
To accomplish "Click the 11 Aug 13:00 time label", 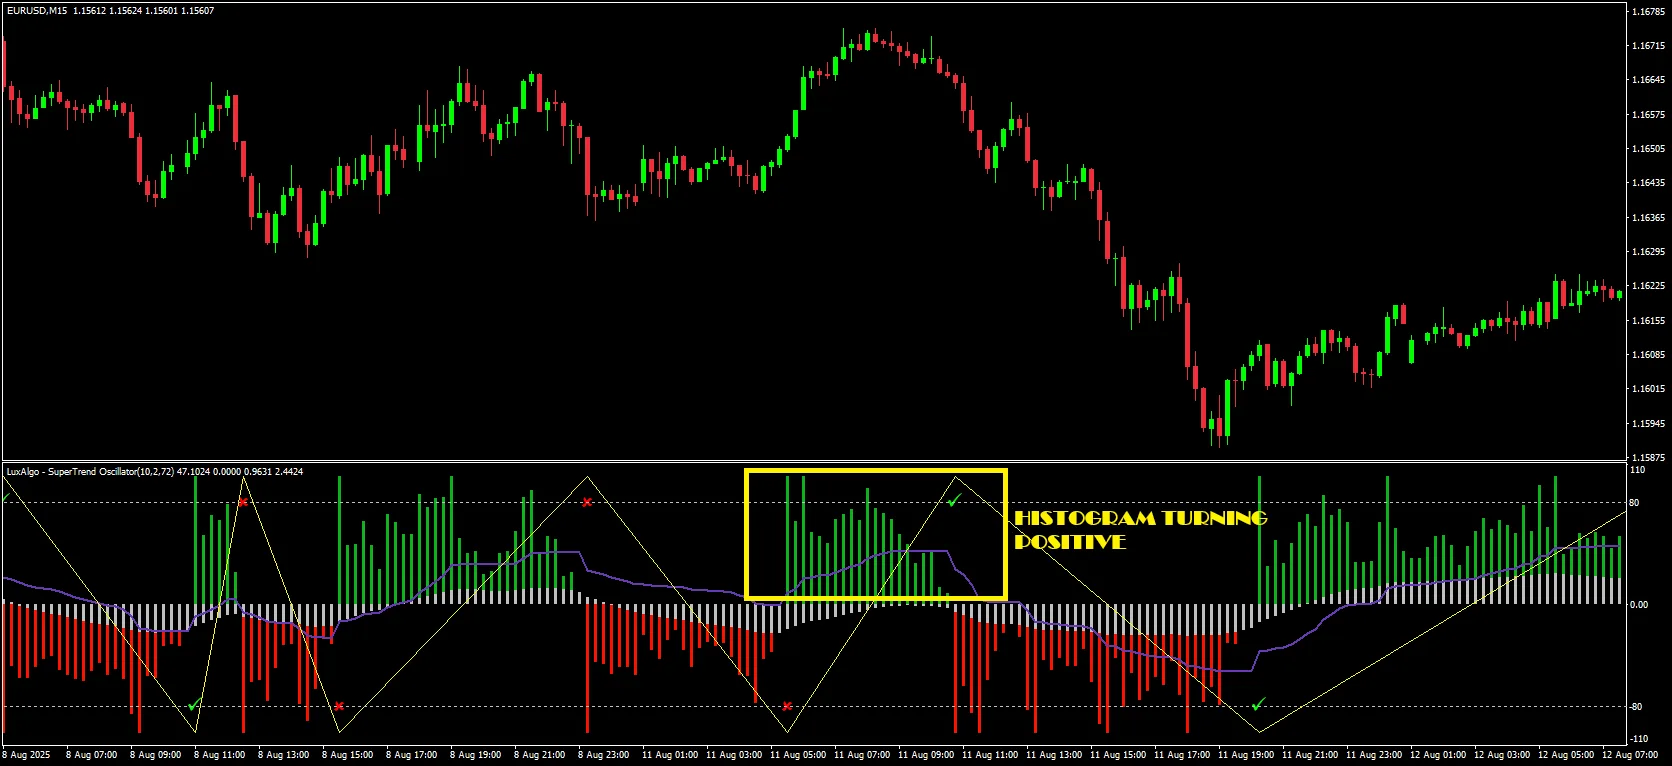I will 1054,755.
